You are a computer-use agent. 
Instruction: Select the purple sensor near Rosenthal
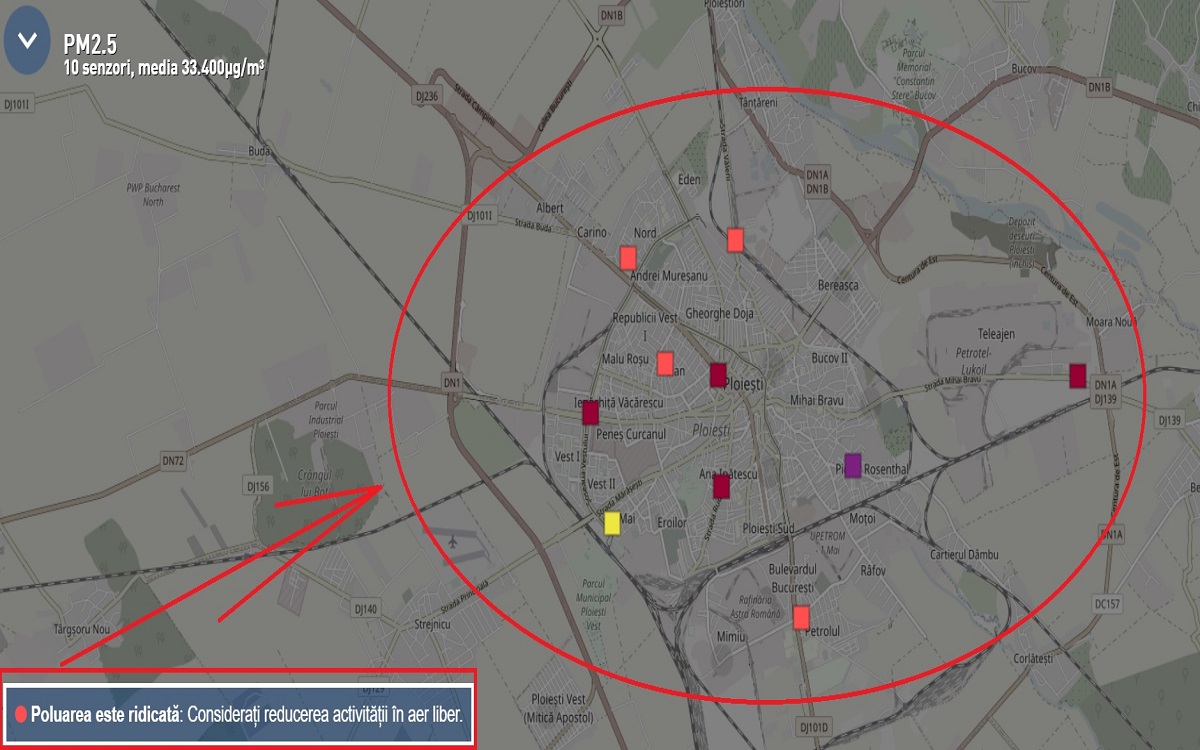(852, 465)
